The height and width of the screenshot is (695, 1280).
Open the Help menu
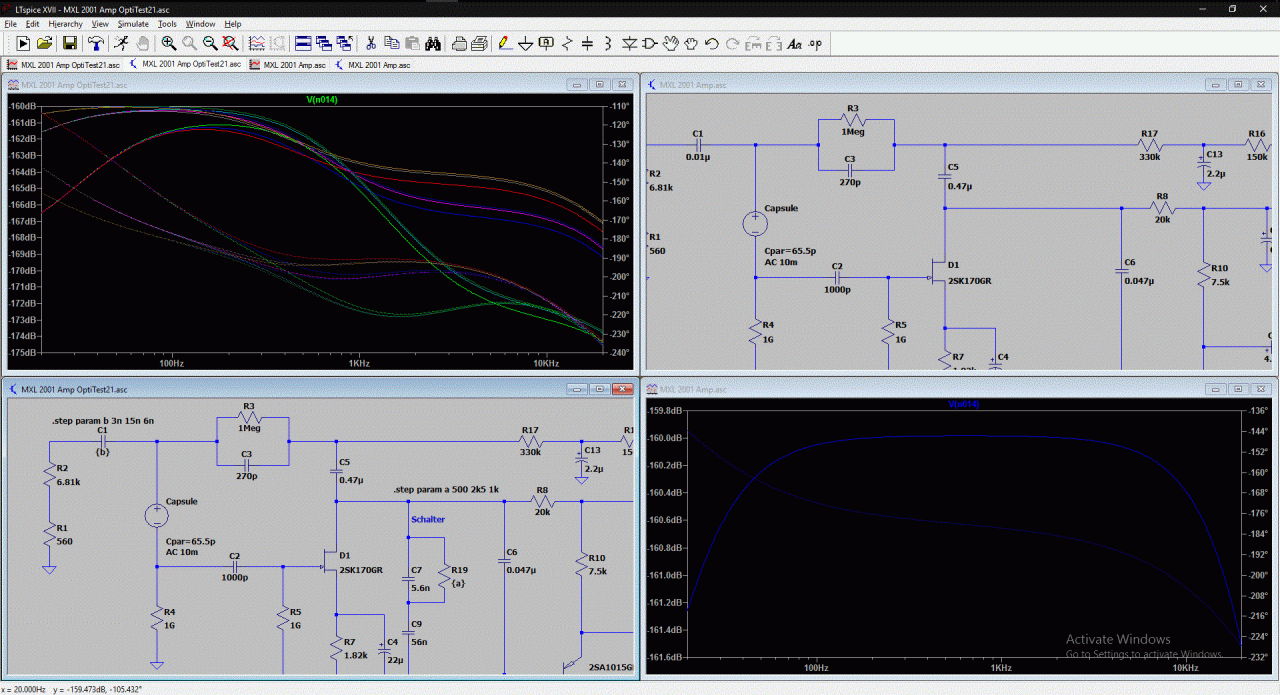point(233,23)
